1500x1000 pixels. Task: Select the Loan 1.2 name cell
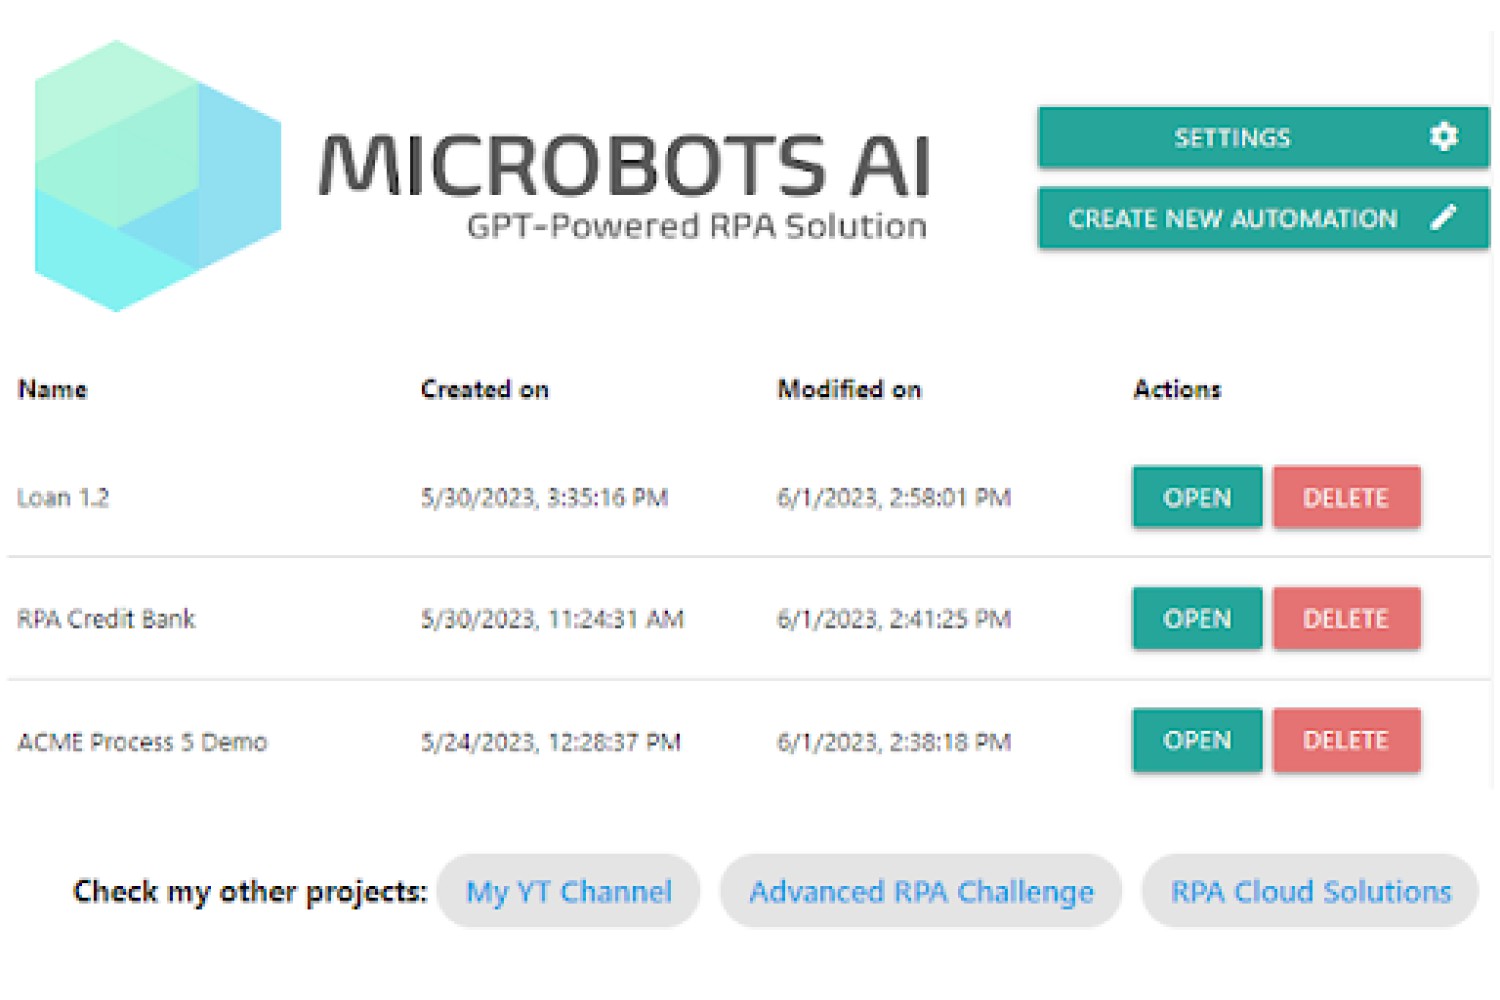[63, 497]
